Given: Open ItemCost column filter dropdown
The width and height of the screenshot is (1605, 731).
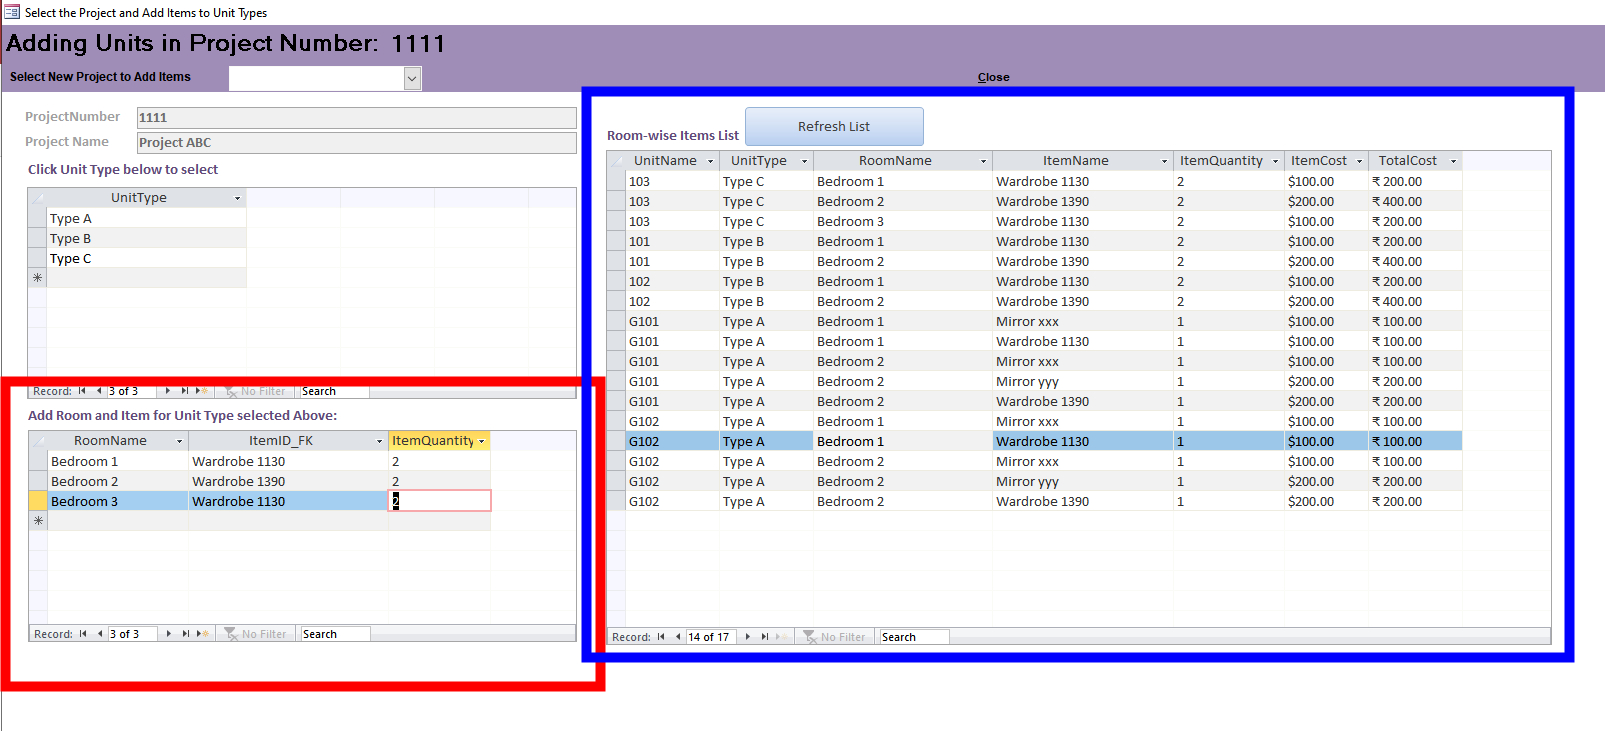Looking at the screenshot, I should [x=1359, y=161].
